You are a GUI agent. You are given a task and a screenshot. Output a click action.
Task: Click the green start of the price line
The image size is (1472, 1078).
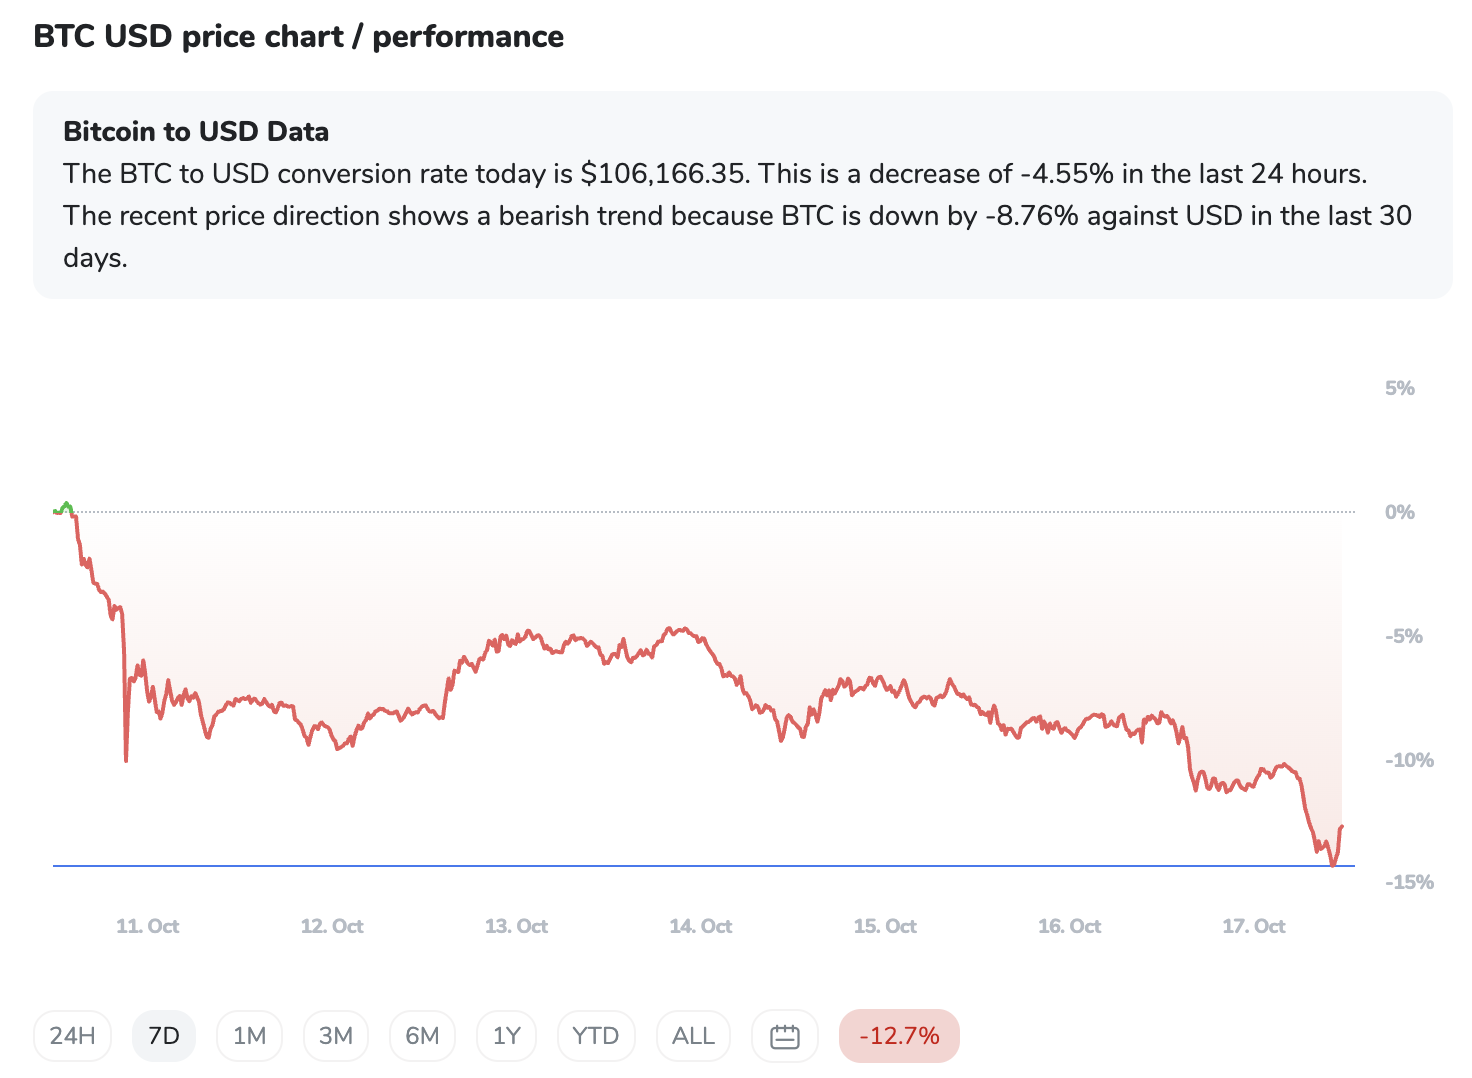click(x=64, y=508)
